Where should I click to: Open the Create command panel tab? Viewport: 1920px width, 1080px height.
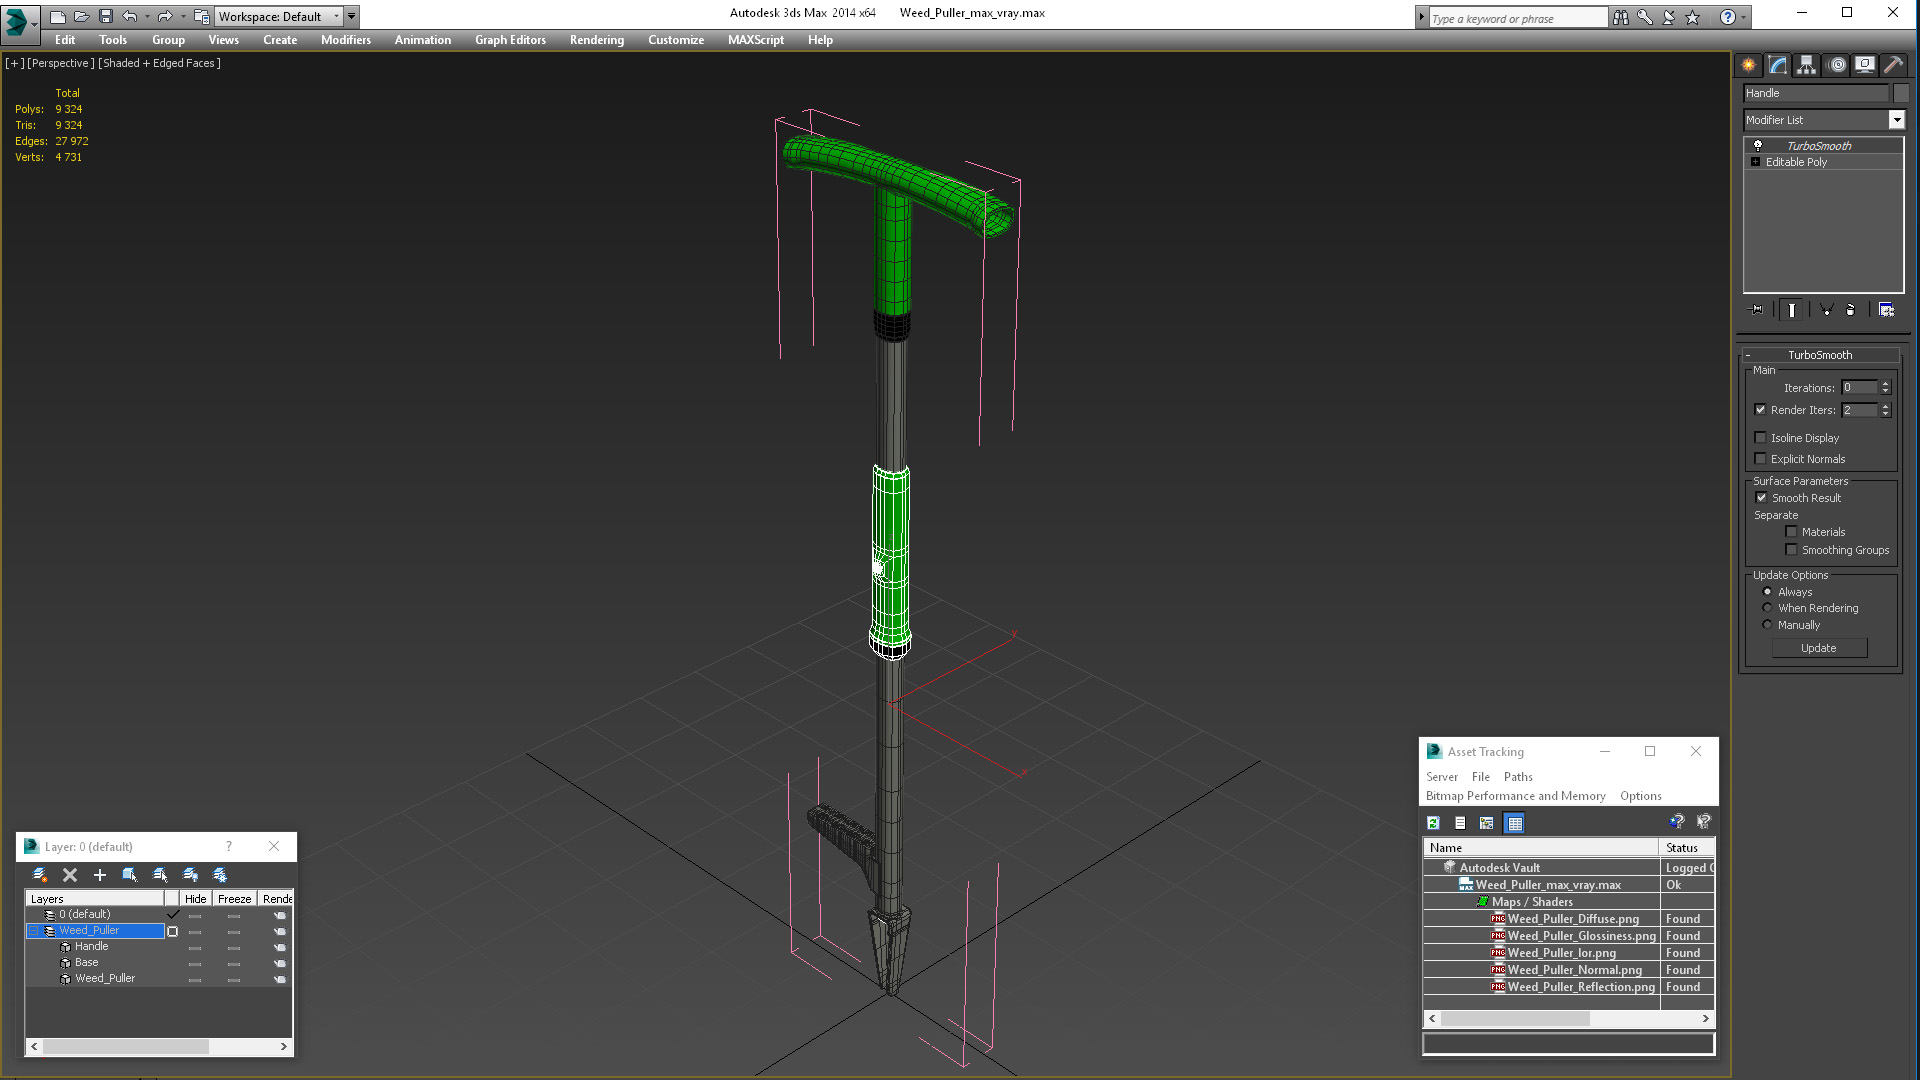click(x=1748, y=65)
